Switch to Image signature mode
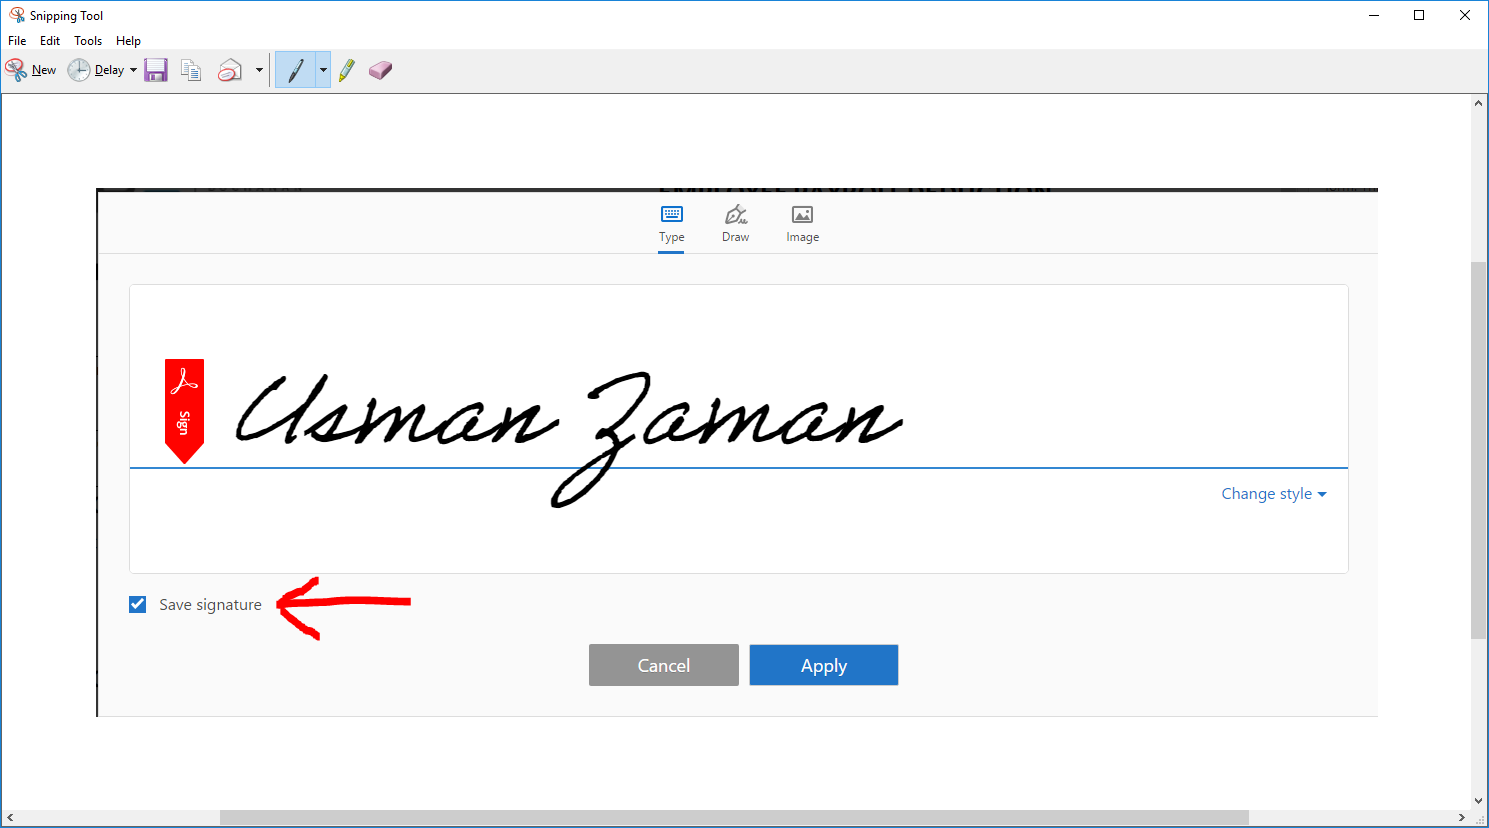Screen dimensions: 1489x828 (x=802, y=222)
